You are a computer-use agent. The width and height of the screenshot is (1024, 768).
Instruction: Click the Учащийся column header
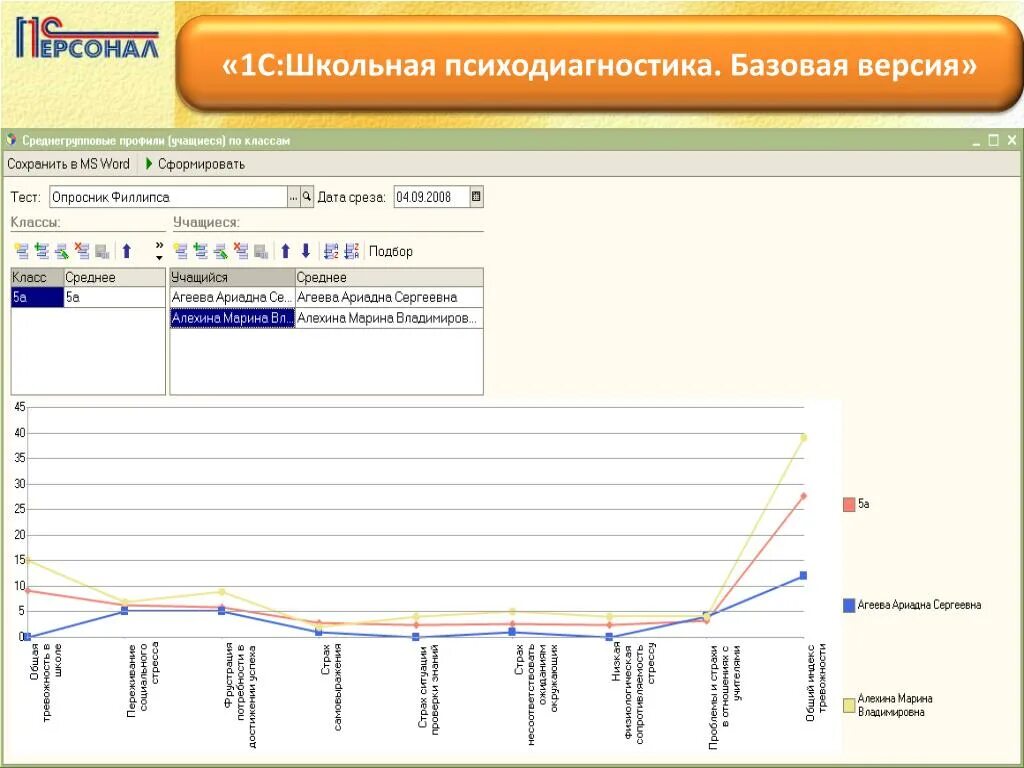point(232,277)
